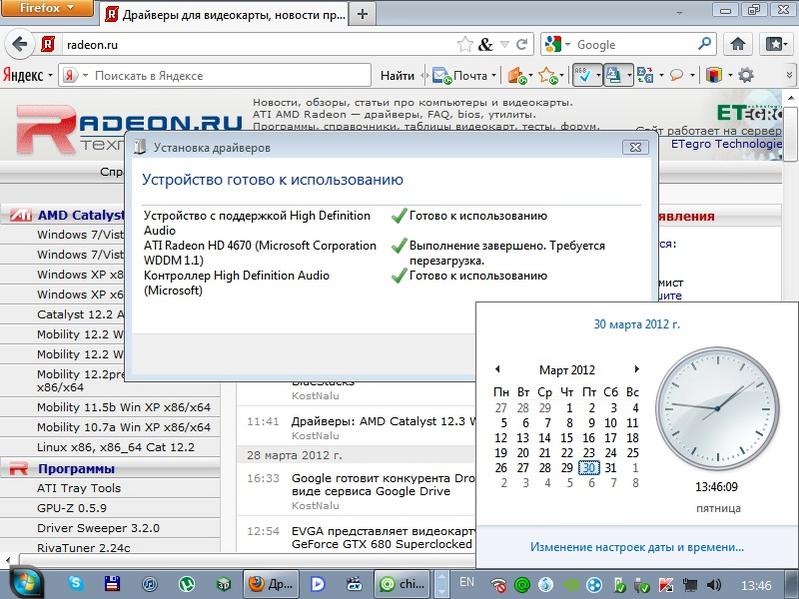Image resolution: width=799 pixels, height=599 pixels.
Task: Go to previous month in calendar
Action: tap(497, 369)
